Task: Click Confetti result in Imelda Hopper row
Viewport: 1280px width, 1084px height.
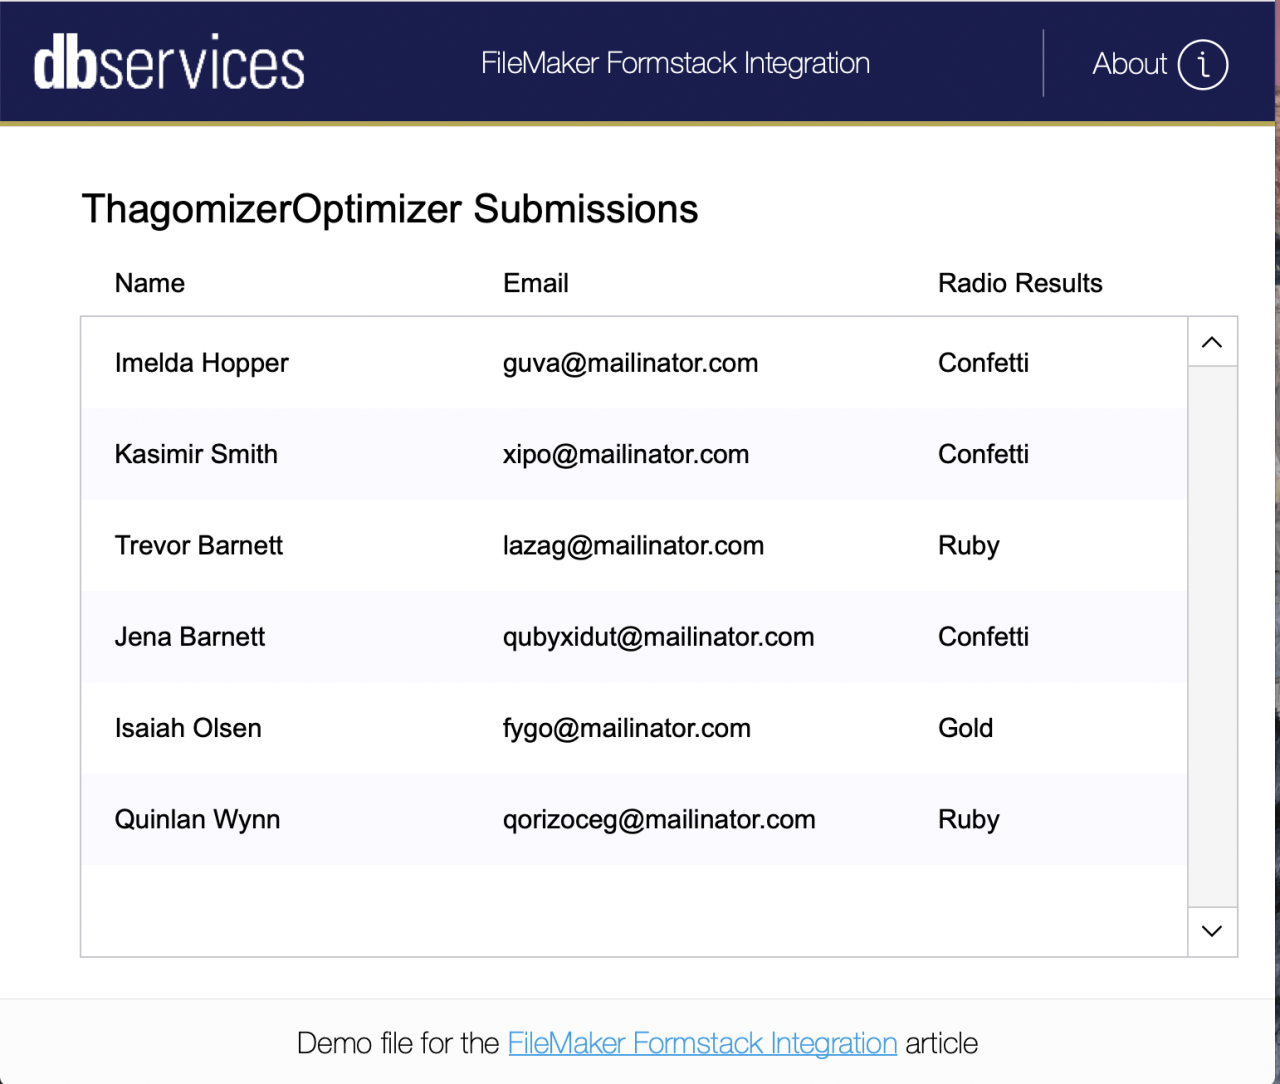Action: [x=983, y=363]
